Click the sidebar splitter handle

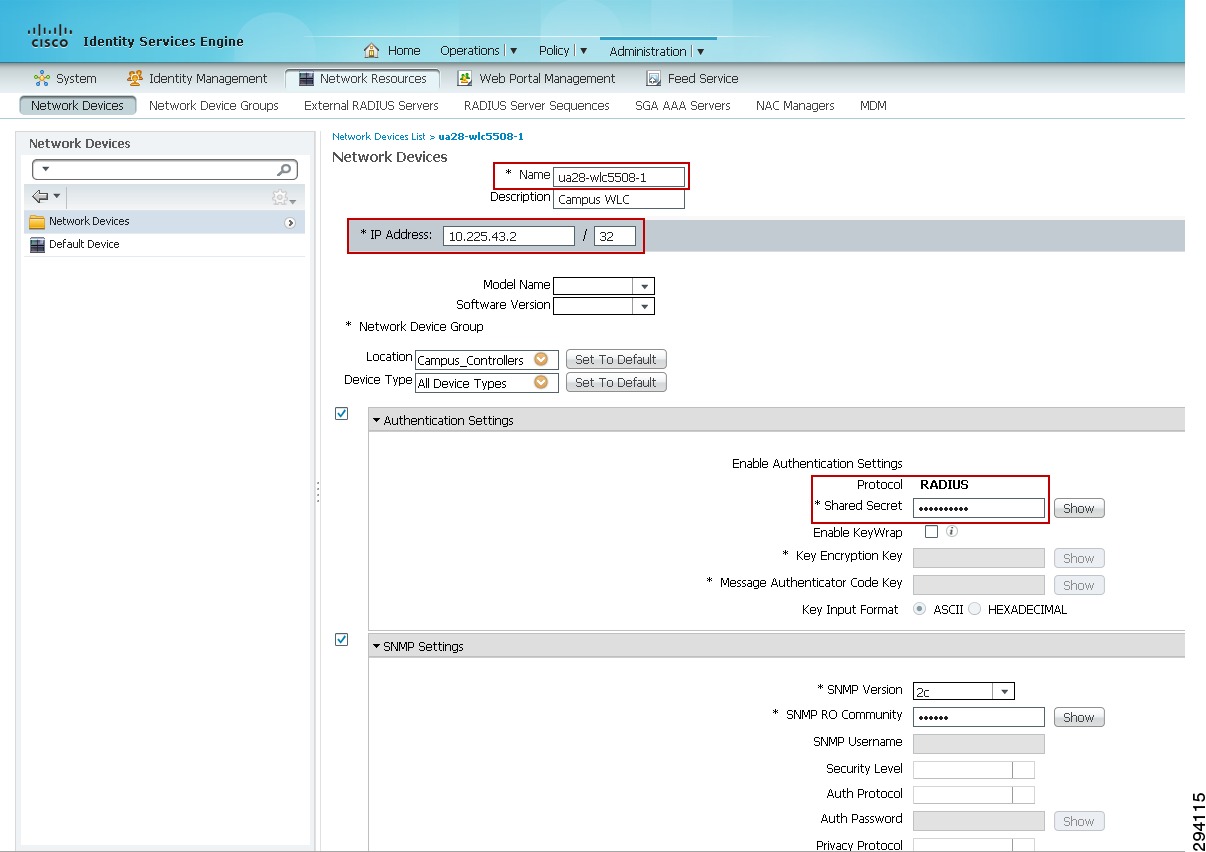pos(317,491)
